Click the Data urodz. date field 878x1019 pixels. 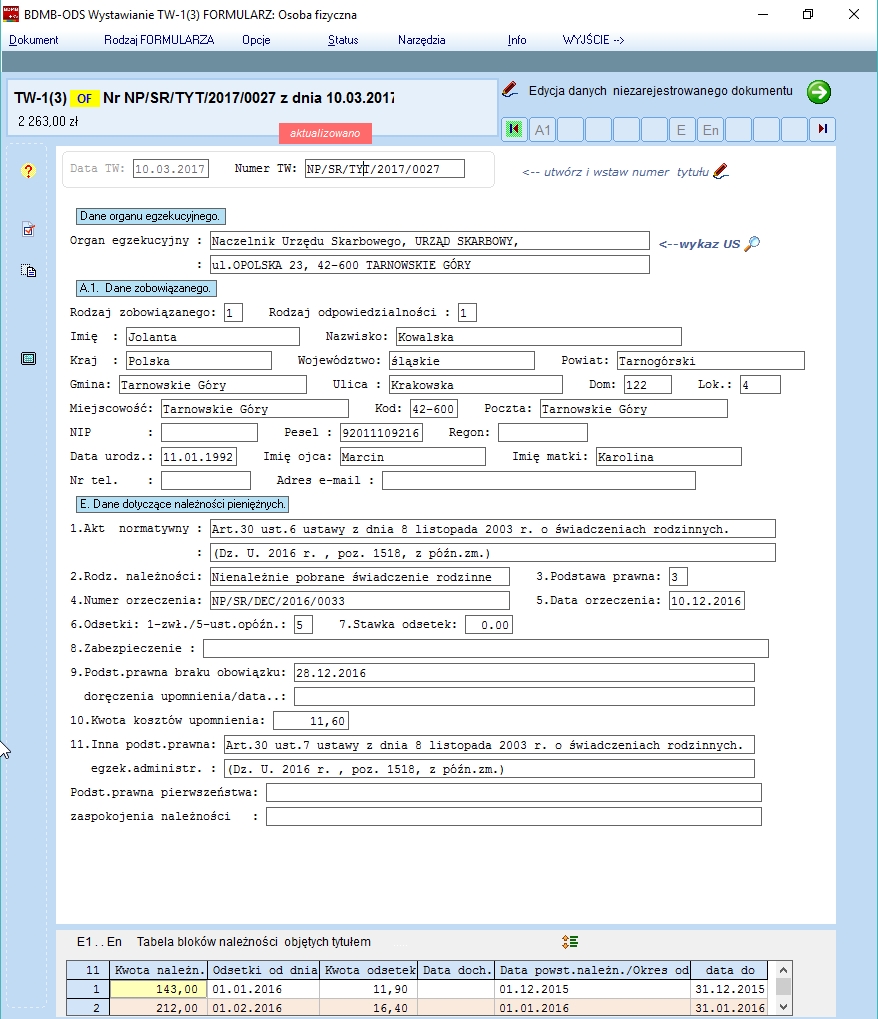(199, 457)
